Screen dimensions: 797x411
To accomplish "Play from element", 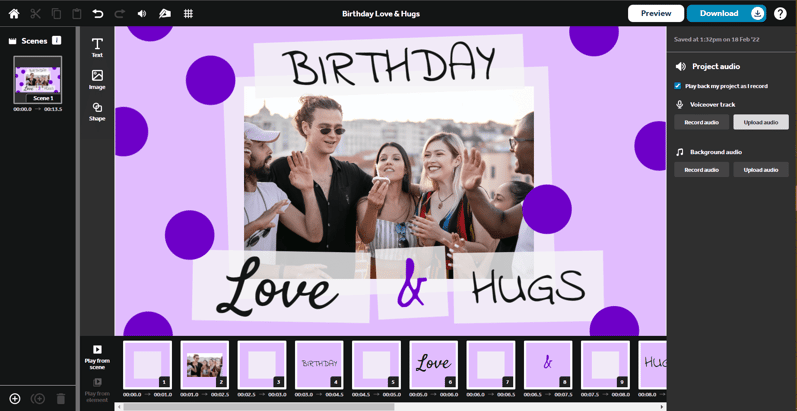I will 97,390.
